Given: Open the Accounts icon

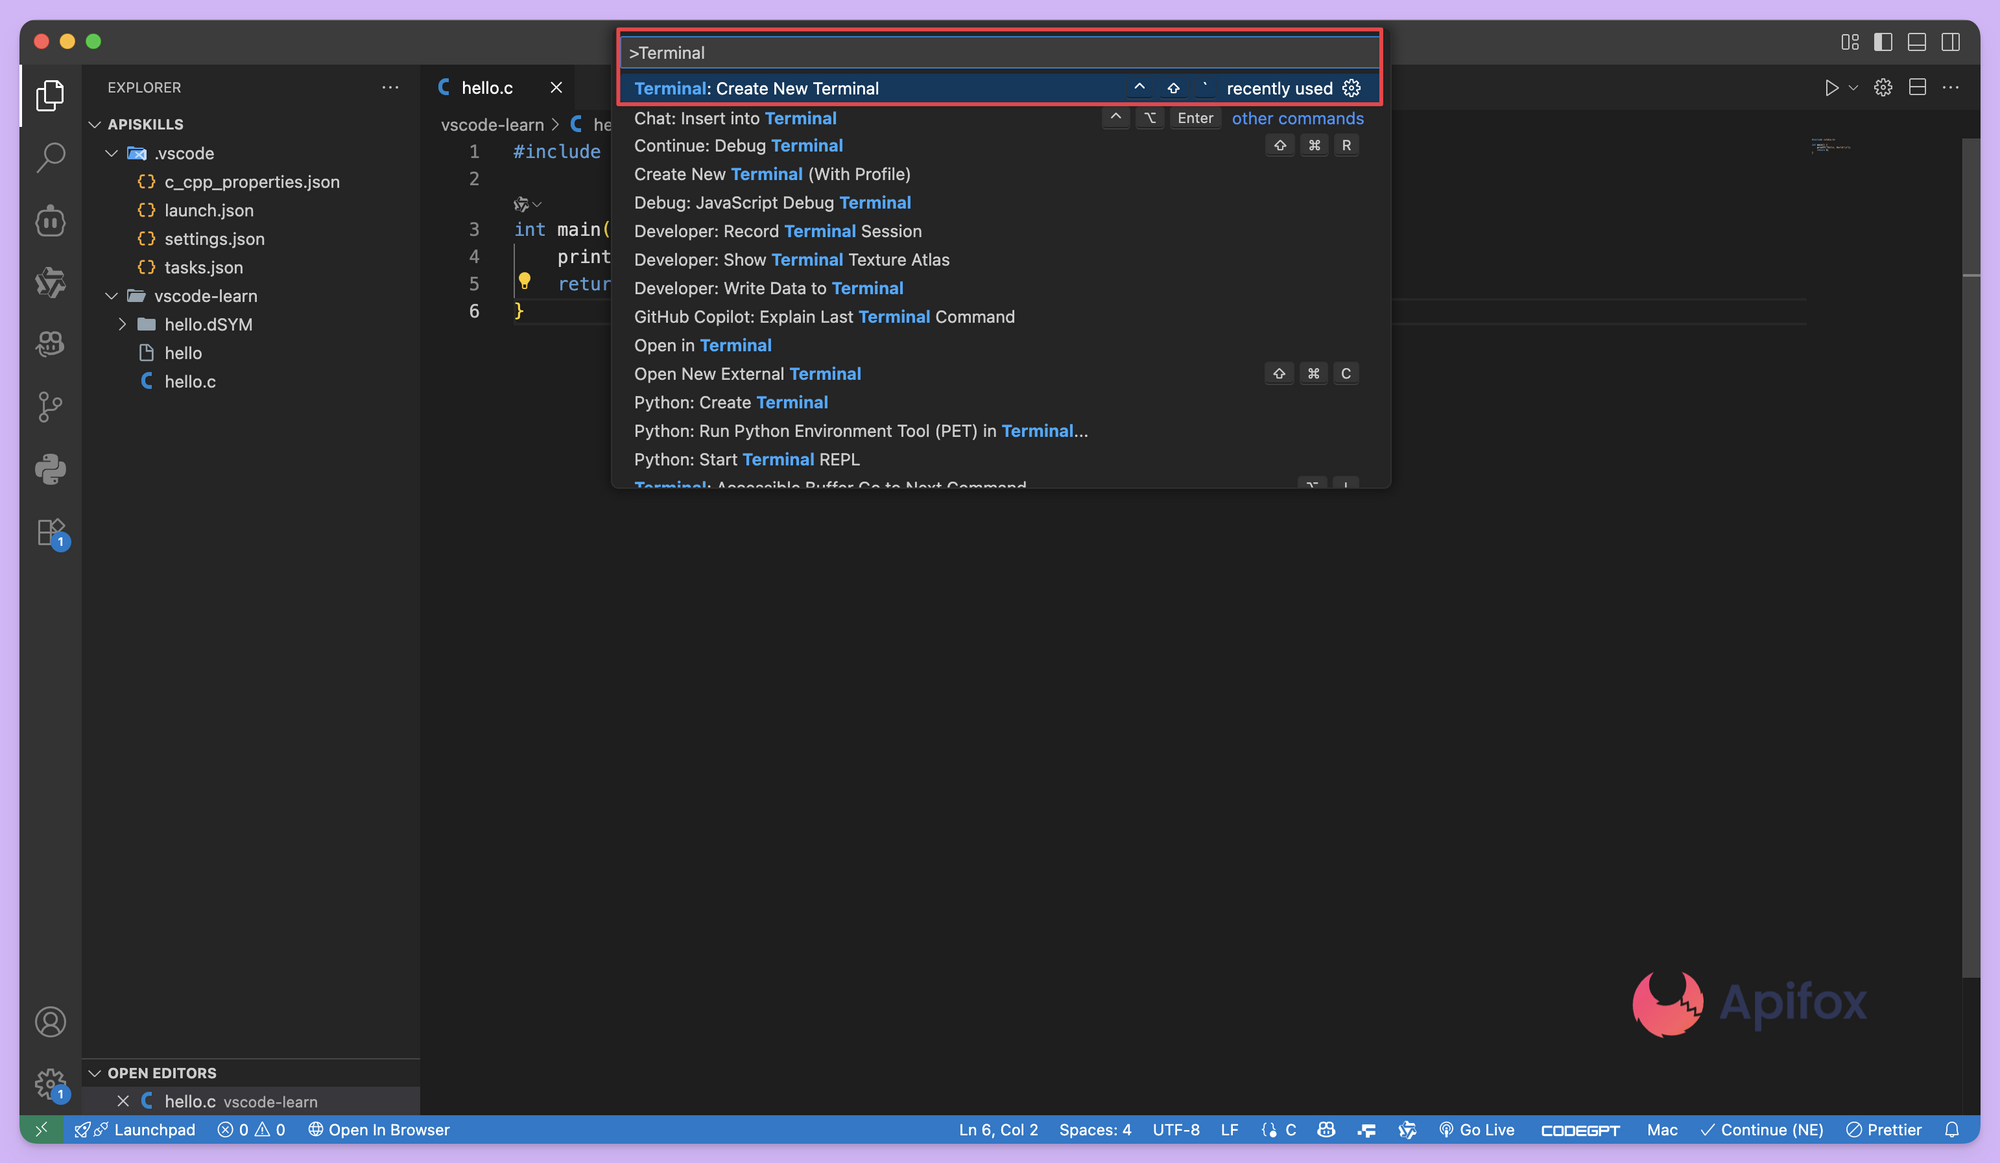Looking at the screenshot, I should pyautogui.click(x=50, y=1022).
